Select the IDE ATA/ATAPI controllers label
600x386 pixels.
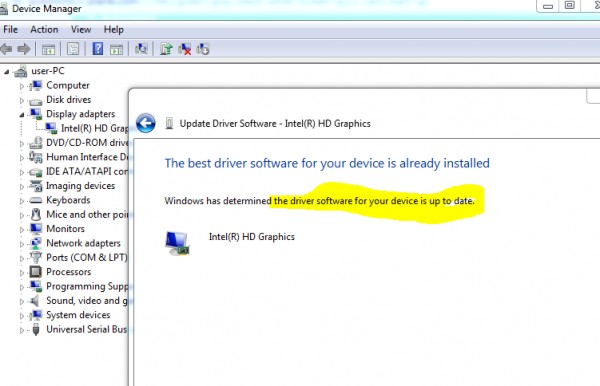(87, 171)
